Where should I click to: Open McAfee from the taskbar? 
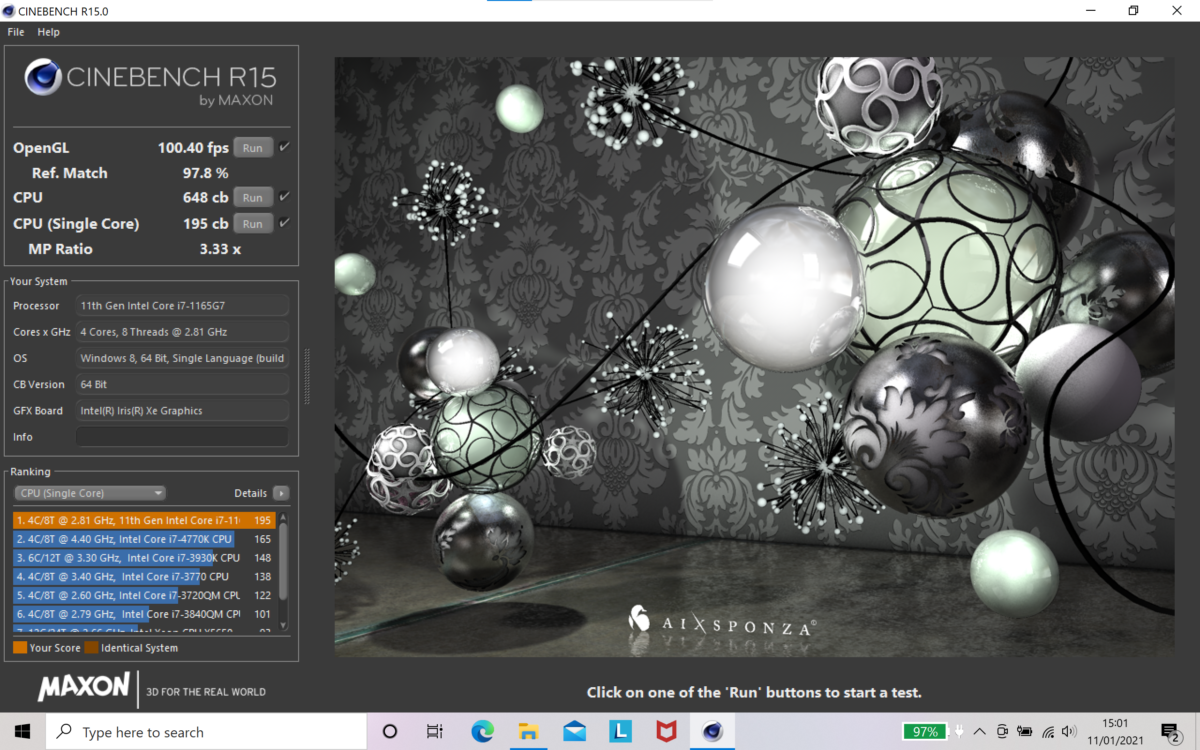tap(666, 732)
